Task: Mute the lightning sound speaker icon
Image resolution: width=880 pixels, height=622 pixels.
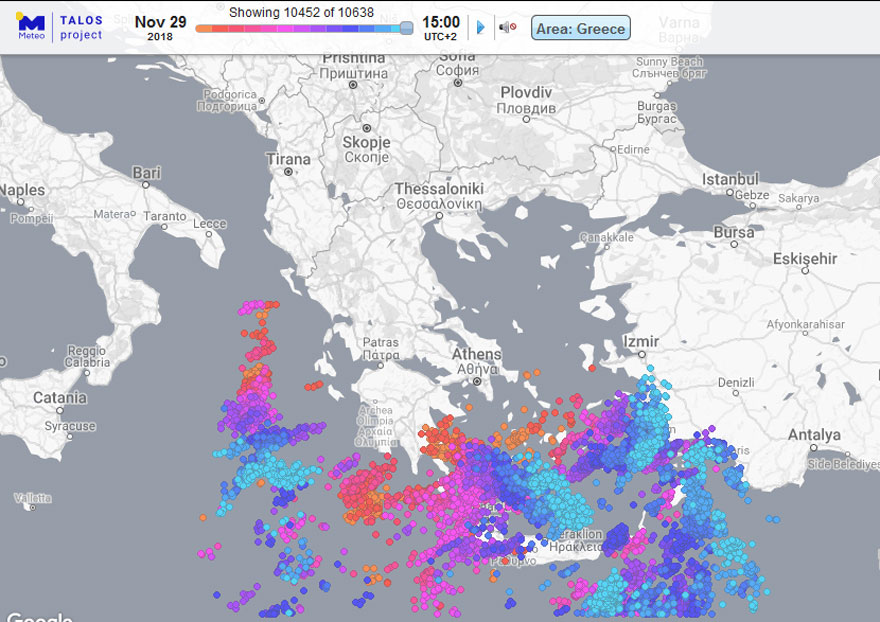Action: pyautogui.click(x=507, y=27)
